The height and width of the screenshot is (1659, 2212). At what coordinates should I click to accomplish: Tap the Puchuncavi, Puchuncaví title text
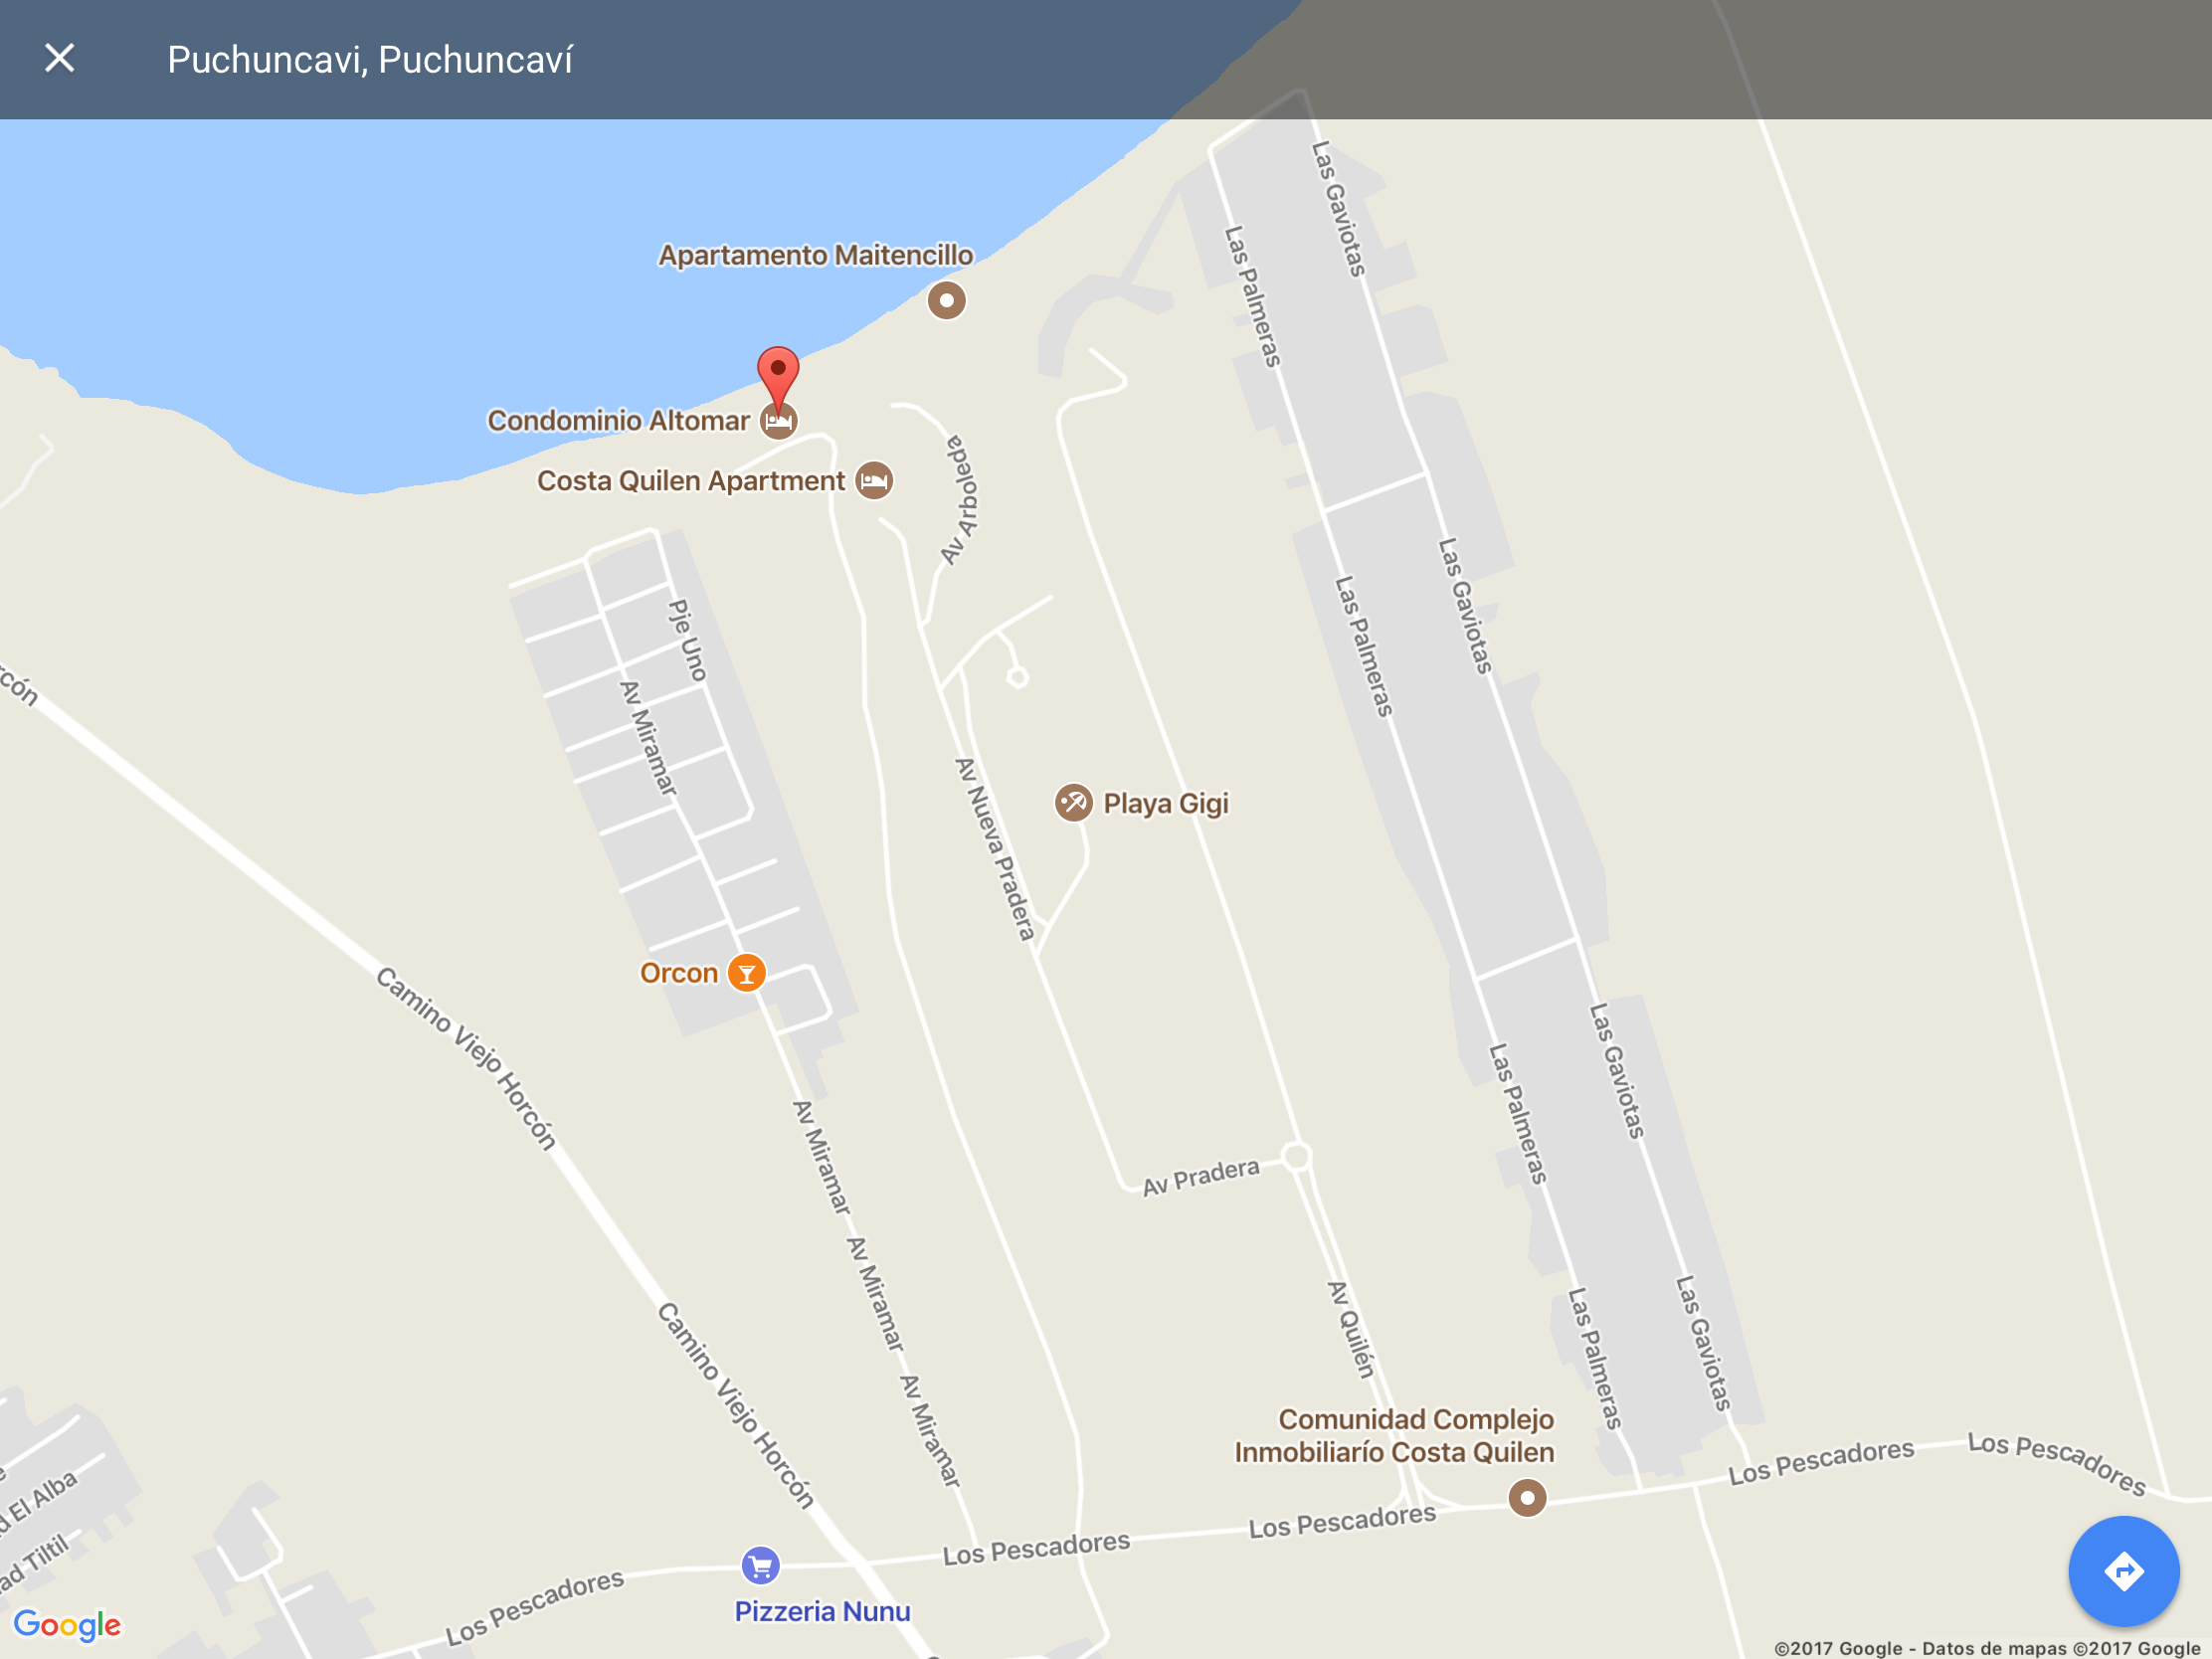click(x=370, y=60)
